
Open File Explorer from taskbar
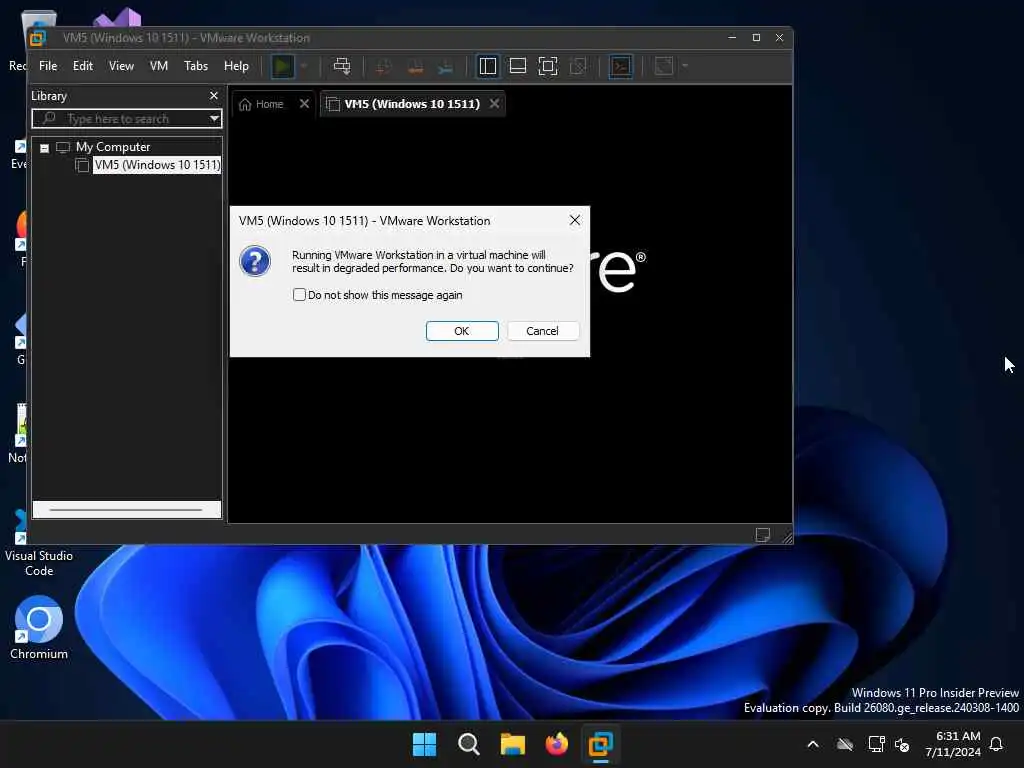(x=513, y=744)
